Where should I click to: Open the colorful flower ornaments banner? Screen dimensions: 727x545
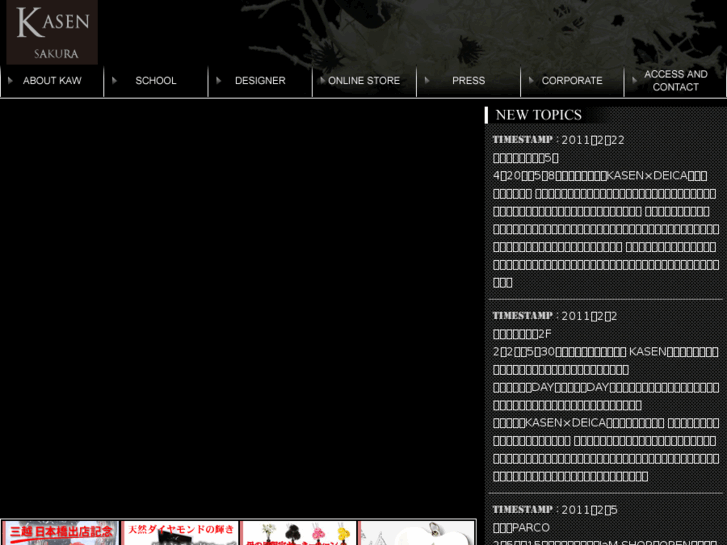pos(298,533)
